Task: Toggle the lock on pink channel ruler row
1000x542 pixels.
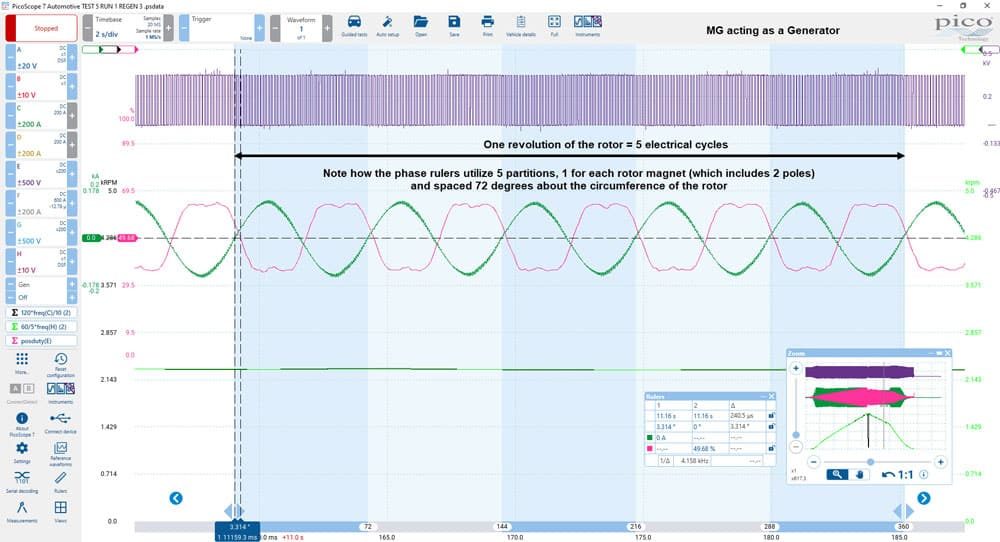Action: [x=771, y=448]
